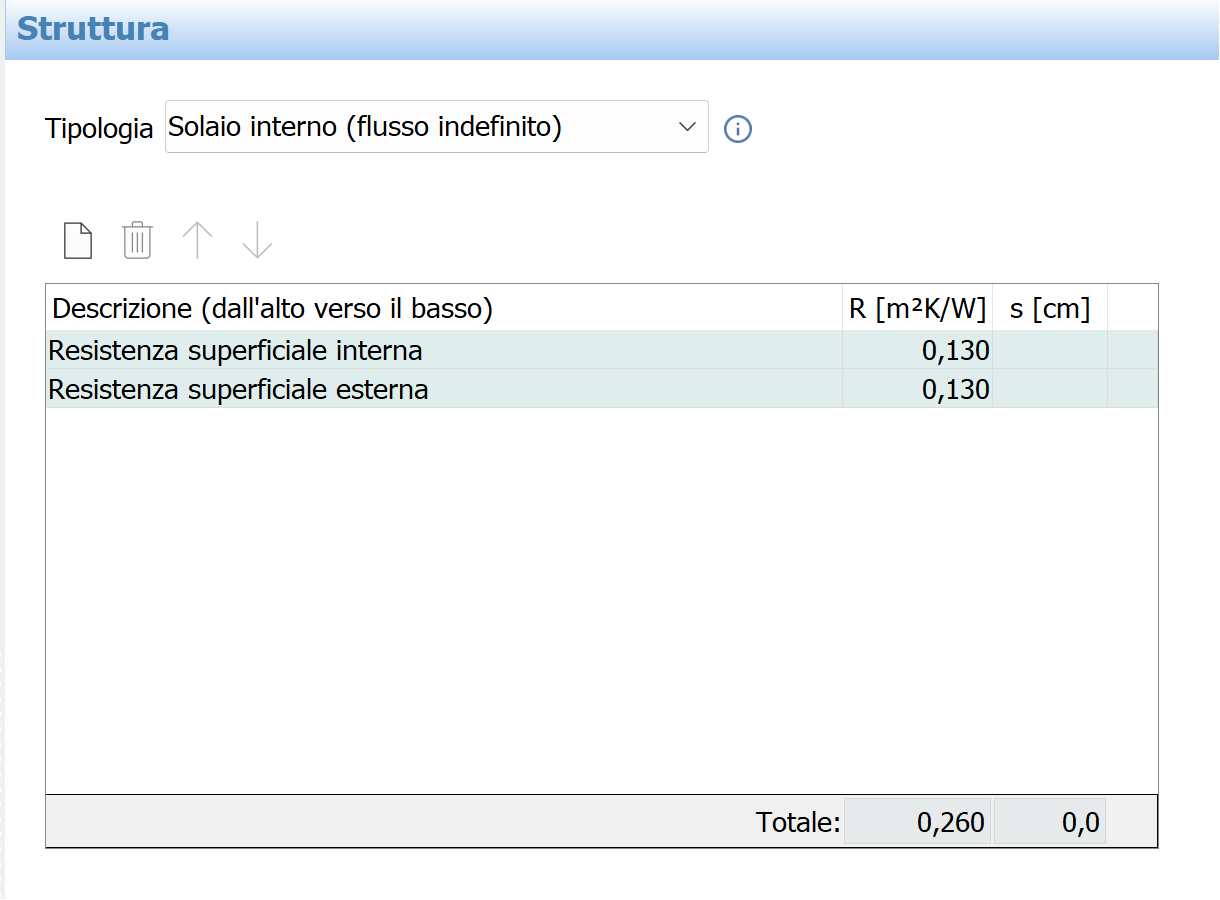Click the R [m²K/W] column header
The height and width of the screenshot is (900, 1220).
click(x=918, y=309)
